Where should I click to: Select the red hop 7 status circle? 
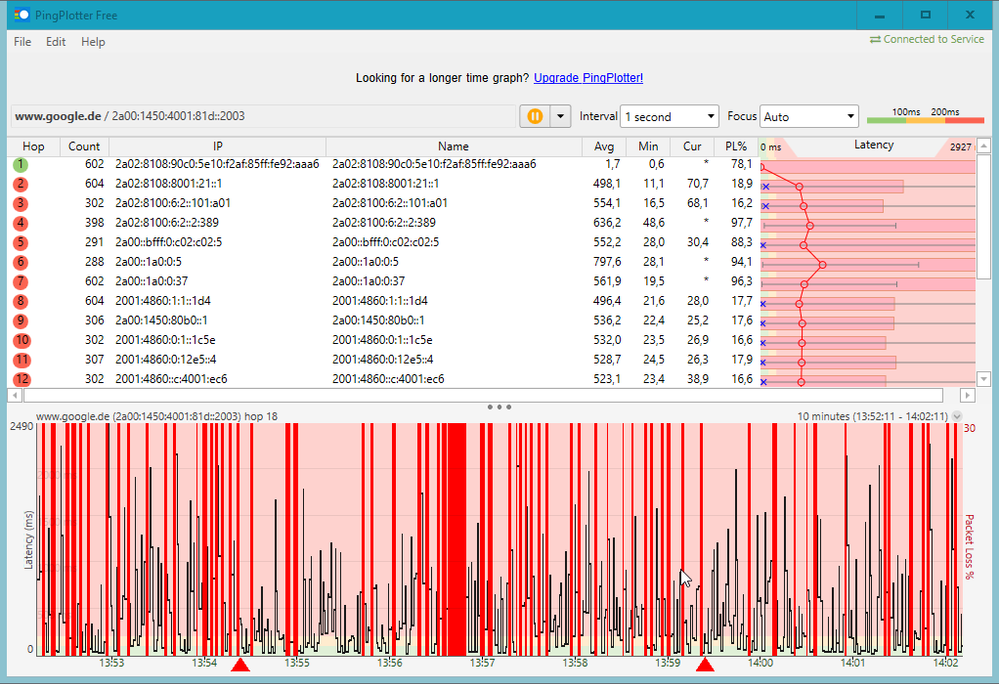pyautogui.click(x=20, y=281)
